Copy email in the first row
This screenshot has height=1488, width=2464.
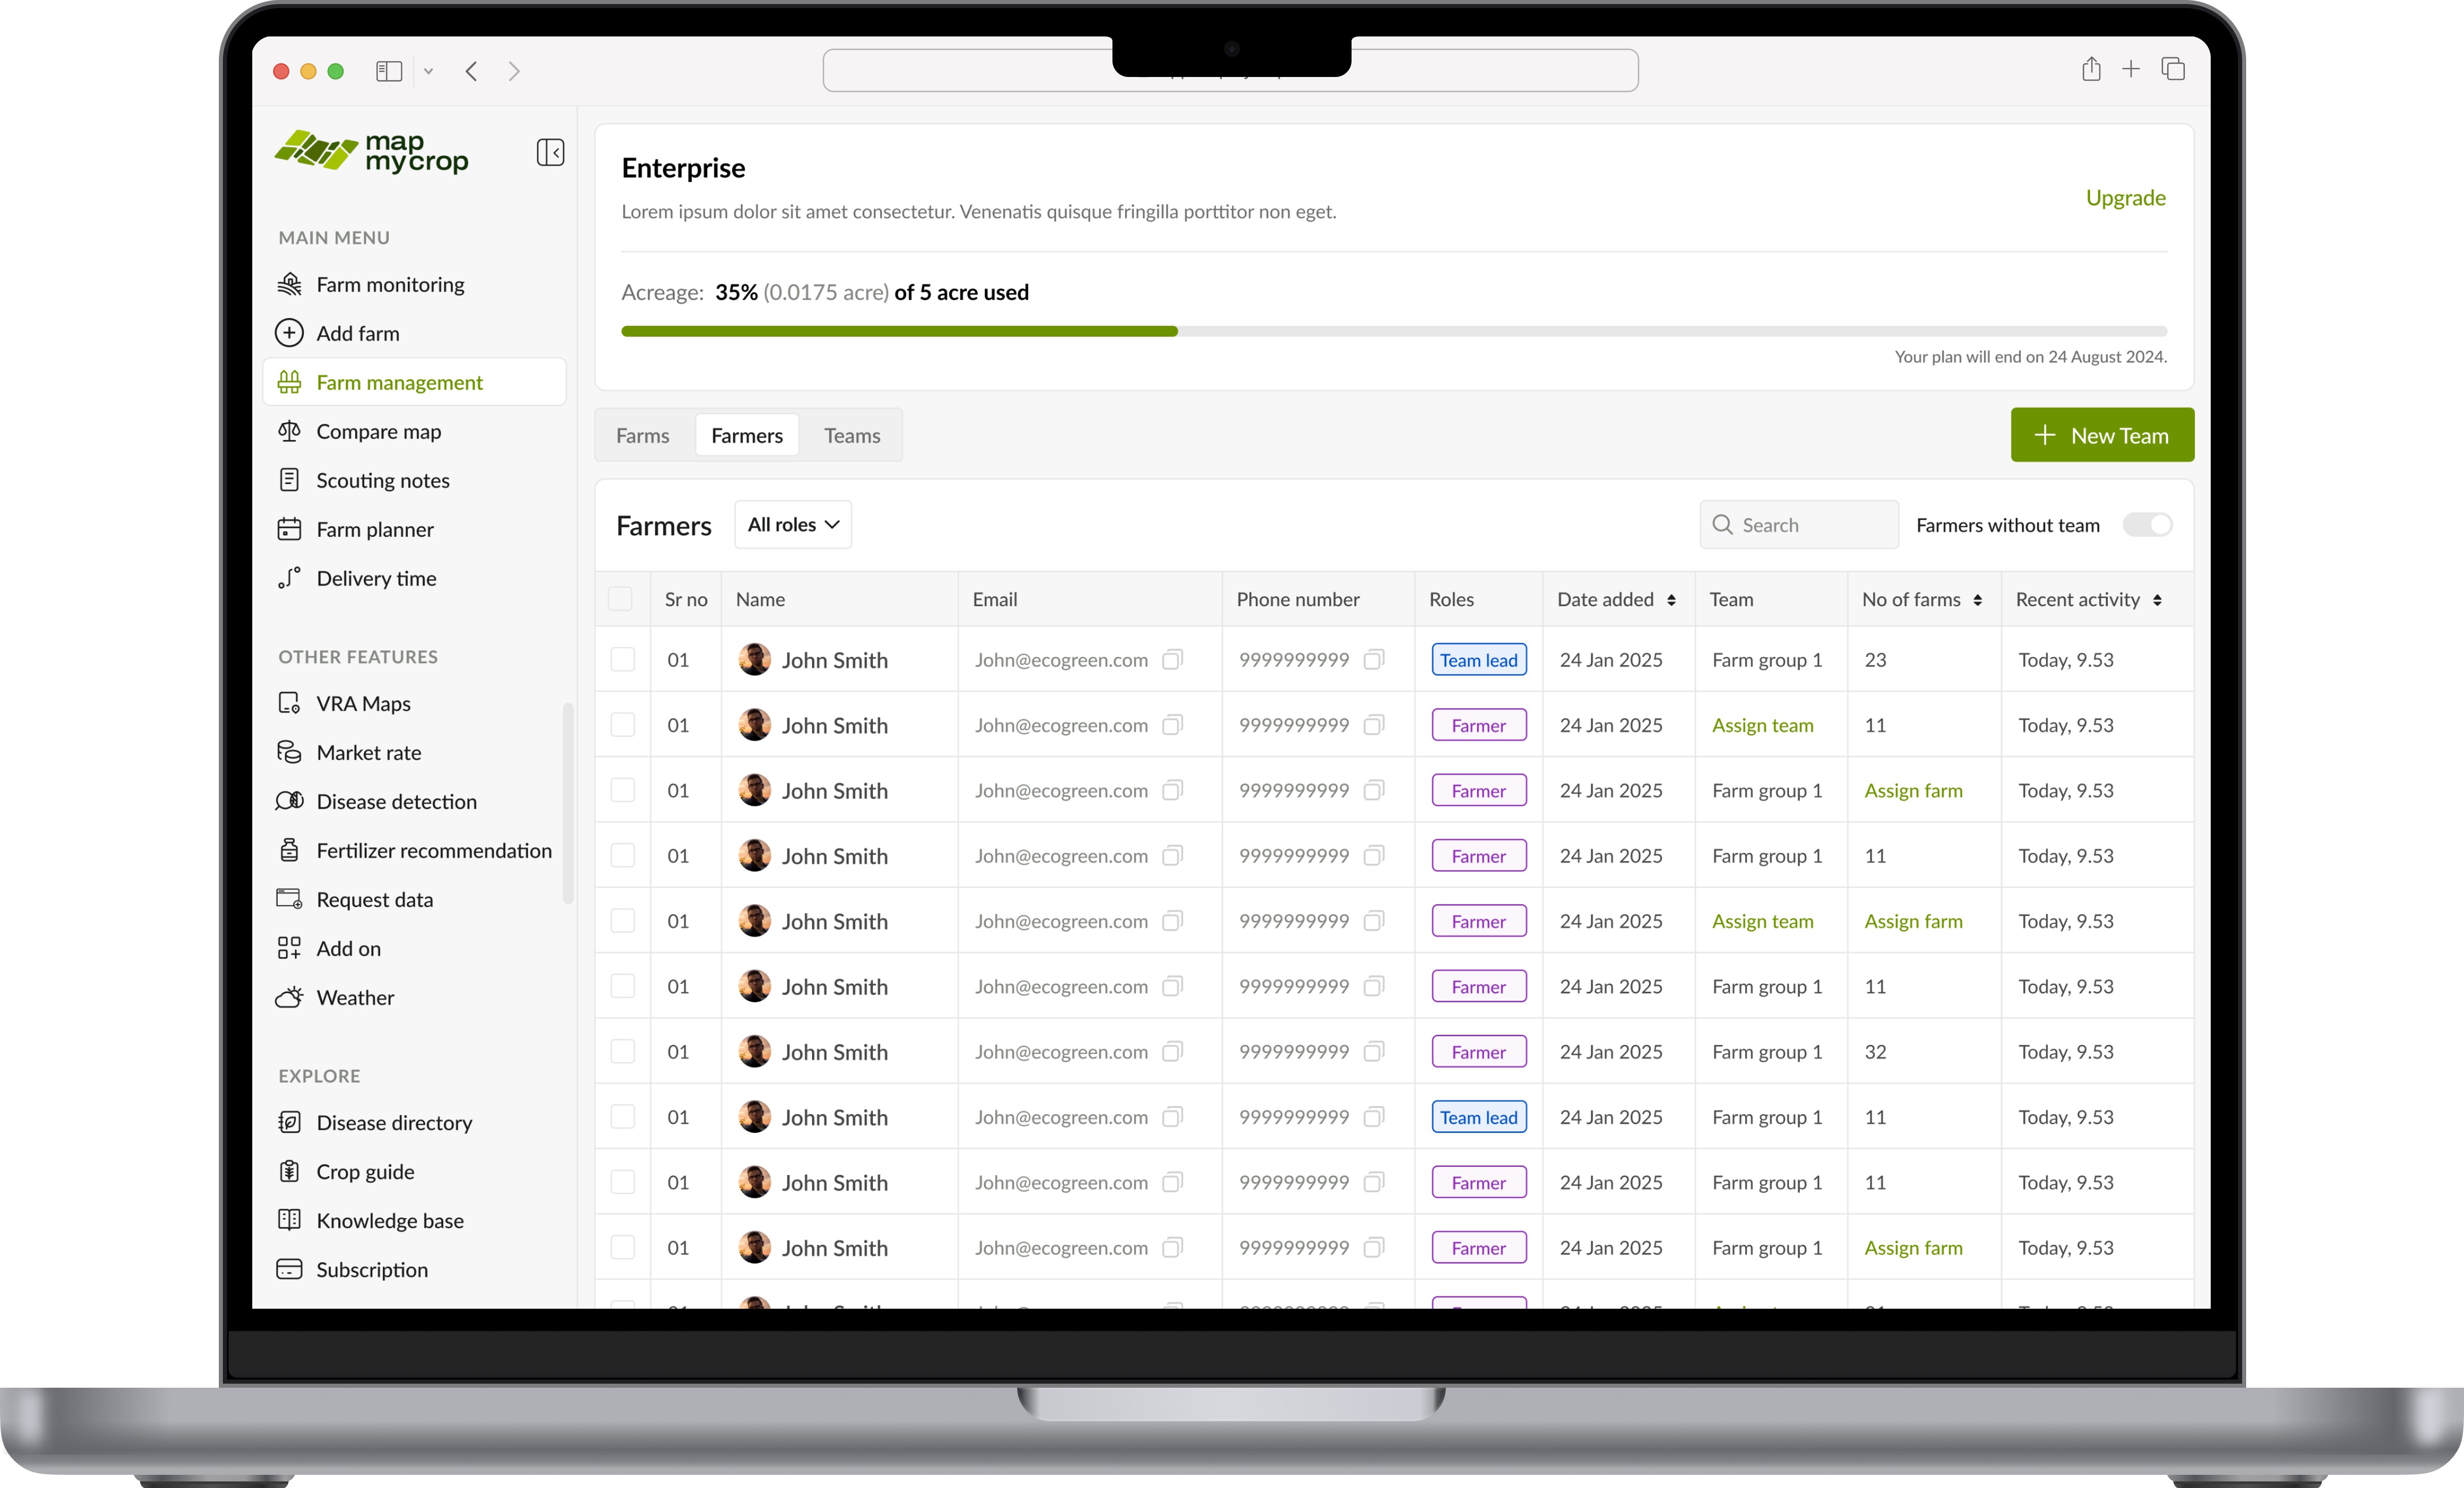(1172, 659)
